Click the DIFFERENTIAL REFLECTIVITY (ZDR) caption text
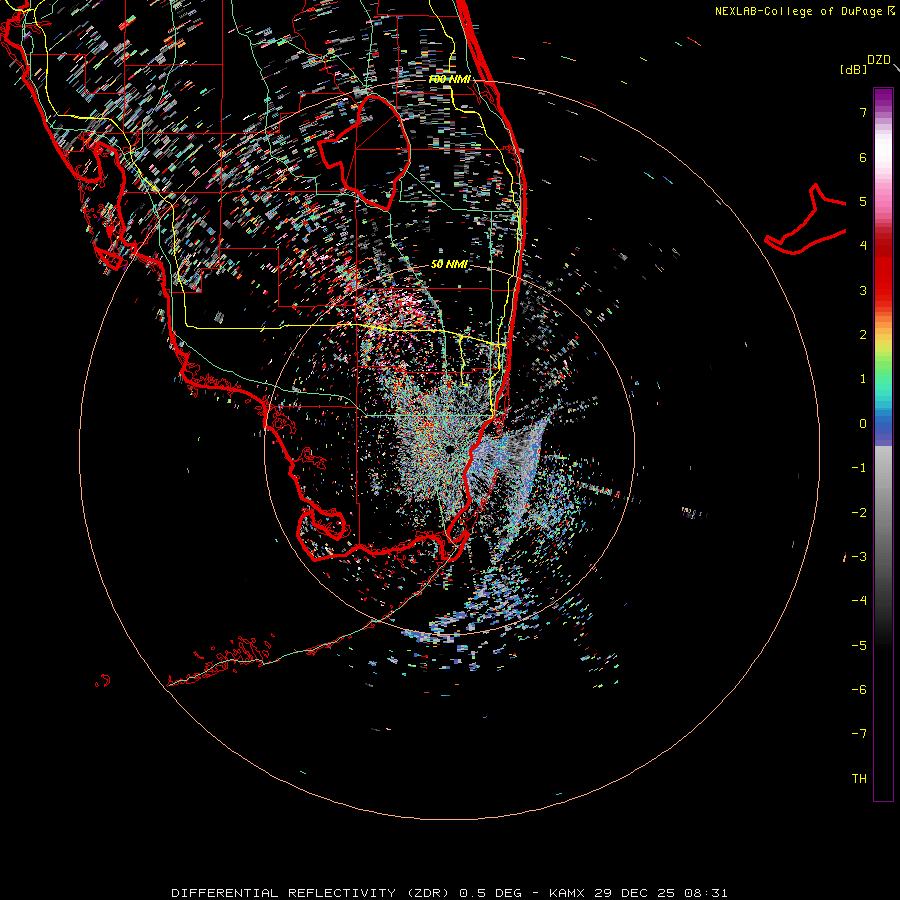The height and width of the screenshot is (900, 900). [x=313, y=893]
